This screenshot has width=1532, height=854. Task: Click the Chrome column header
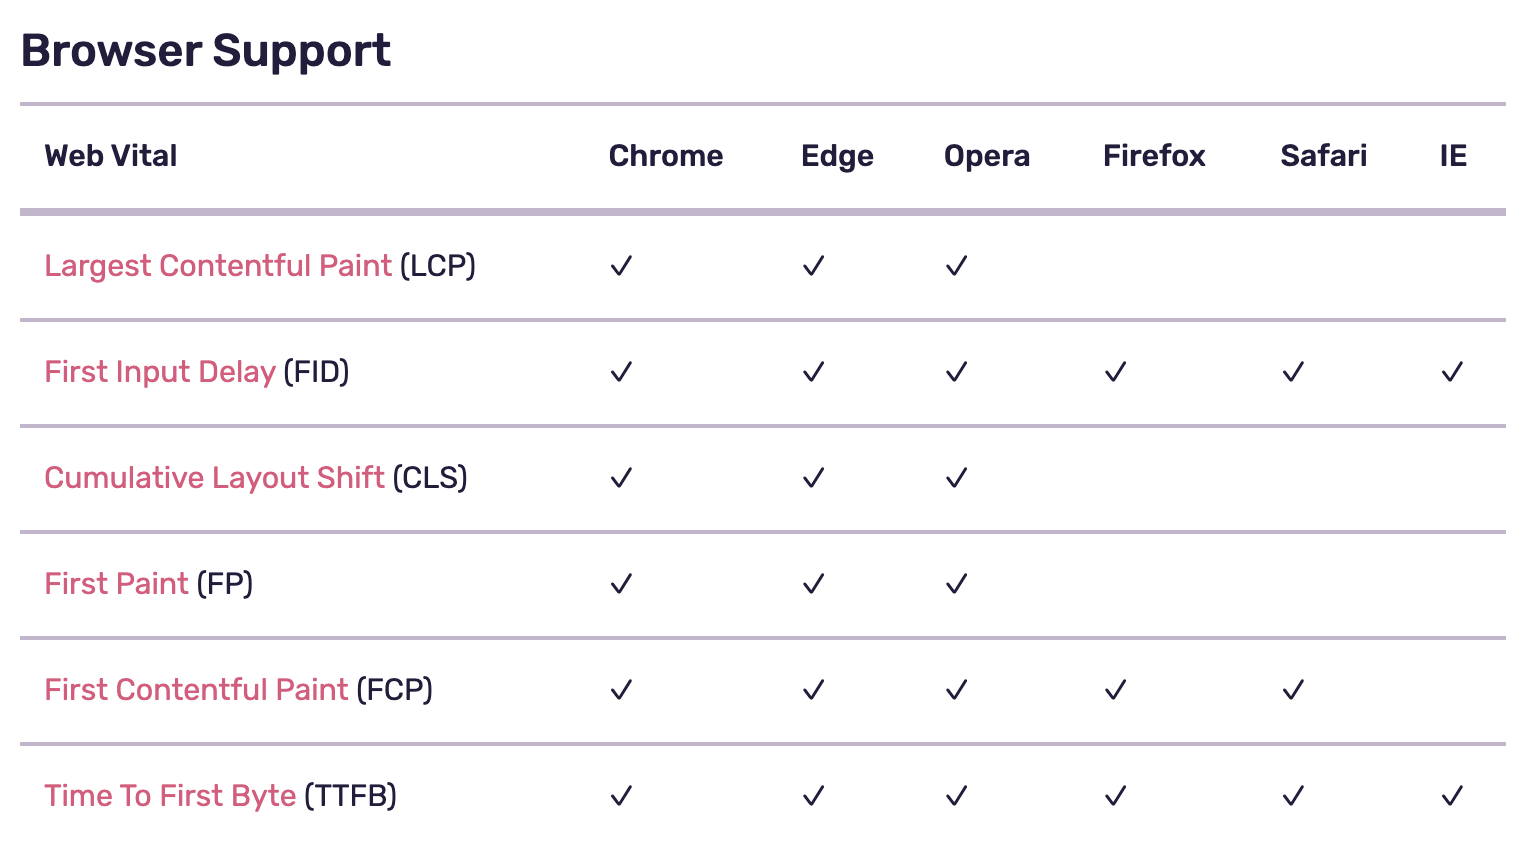click(x=665, y=156)
